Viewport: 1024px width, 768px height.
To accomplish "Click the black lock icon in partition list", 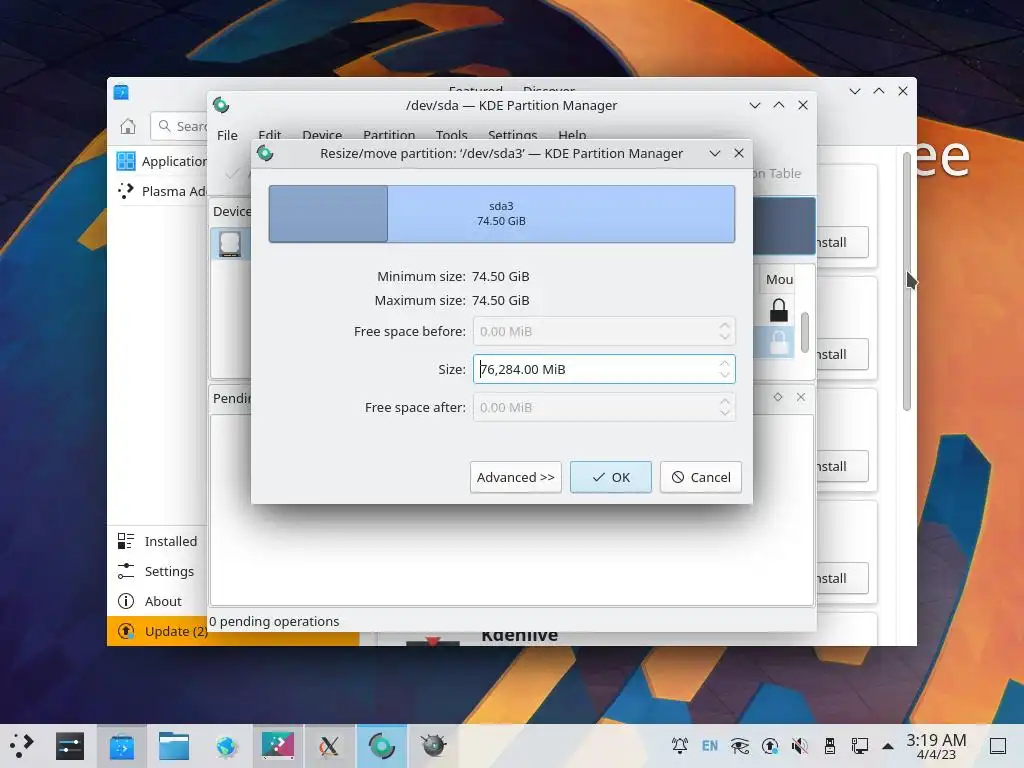I will pyautogui.click(x=778, y=310).
